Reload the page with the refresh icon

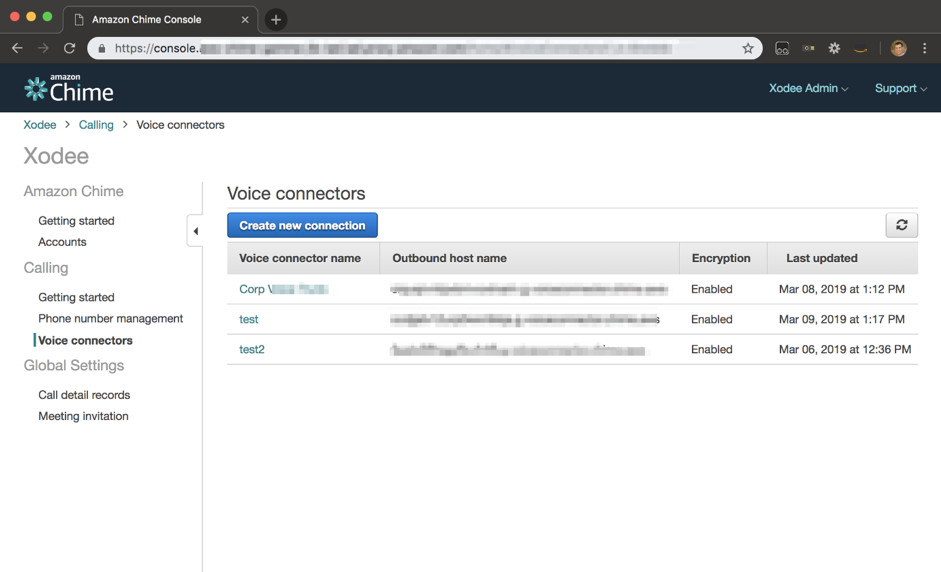[x=70, y=48]
